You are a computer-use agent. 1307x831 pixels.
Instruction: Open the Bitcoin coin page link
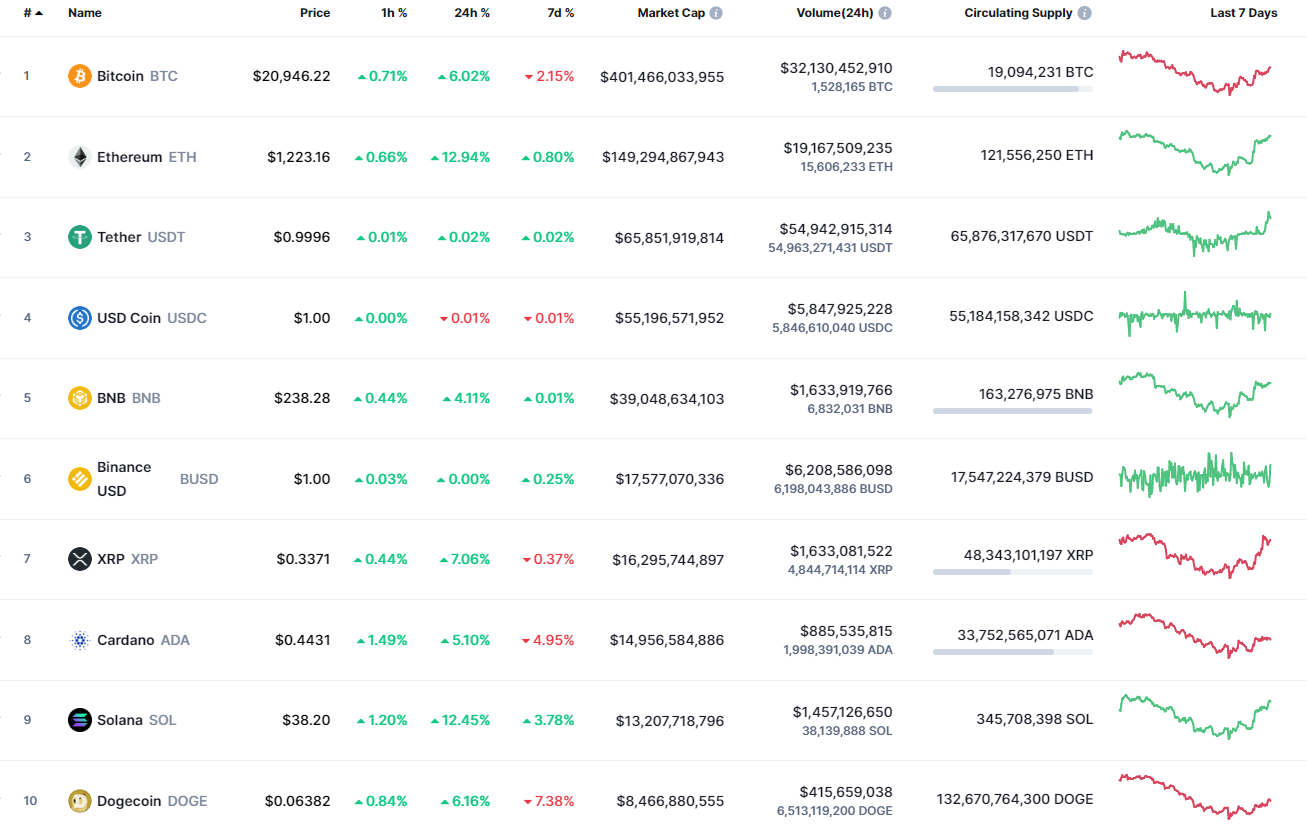pyautogui.click(x=120, y=76)
